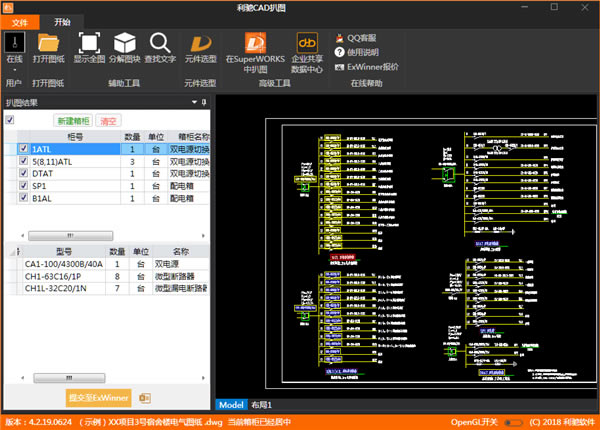
Task: Uncheck the 1ATL cabinet row checkbox
Action: click(23, 149)
